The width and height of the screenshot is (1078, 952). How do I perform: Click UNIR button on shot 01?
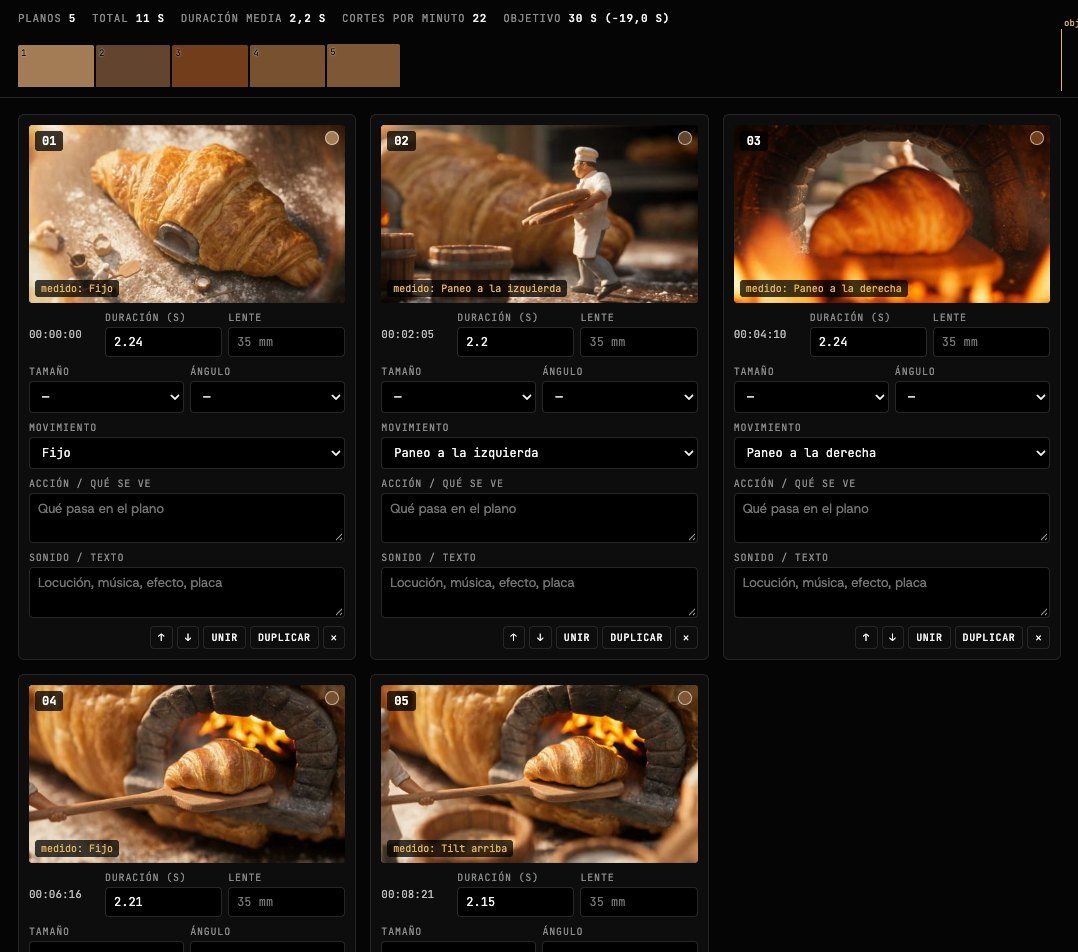tap(224, 637)
